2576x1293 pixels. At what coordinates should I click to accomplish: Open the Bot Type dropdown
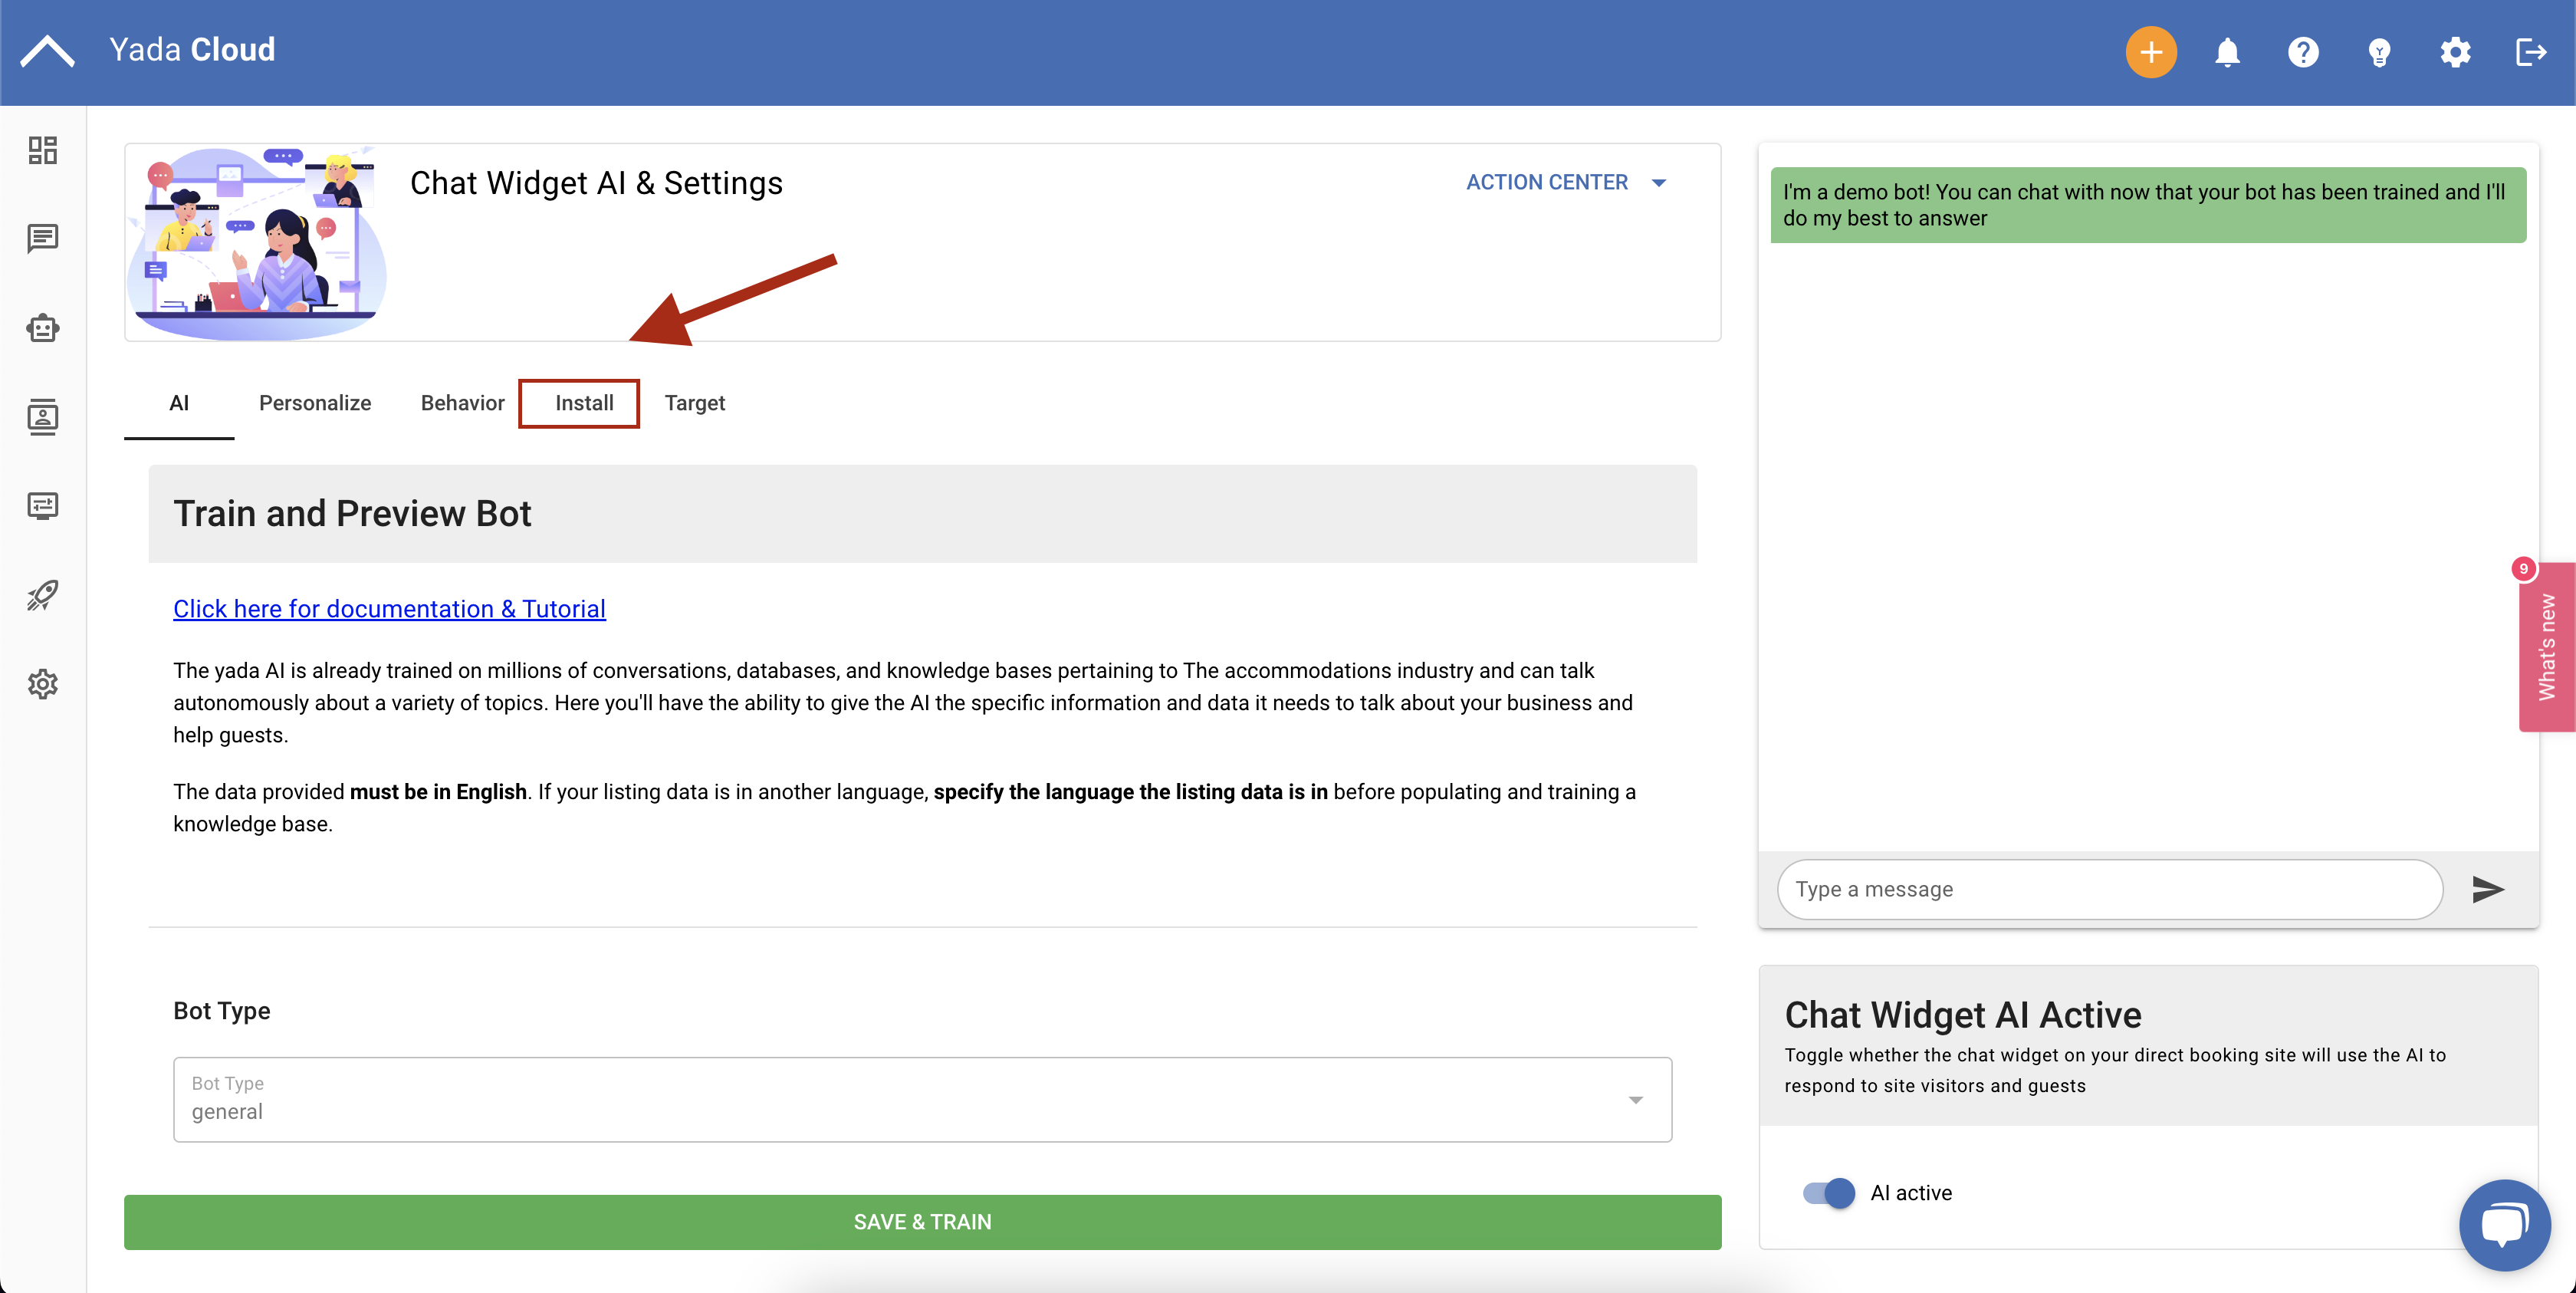(x=921, y=1099)
